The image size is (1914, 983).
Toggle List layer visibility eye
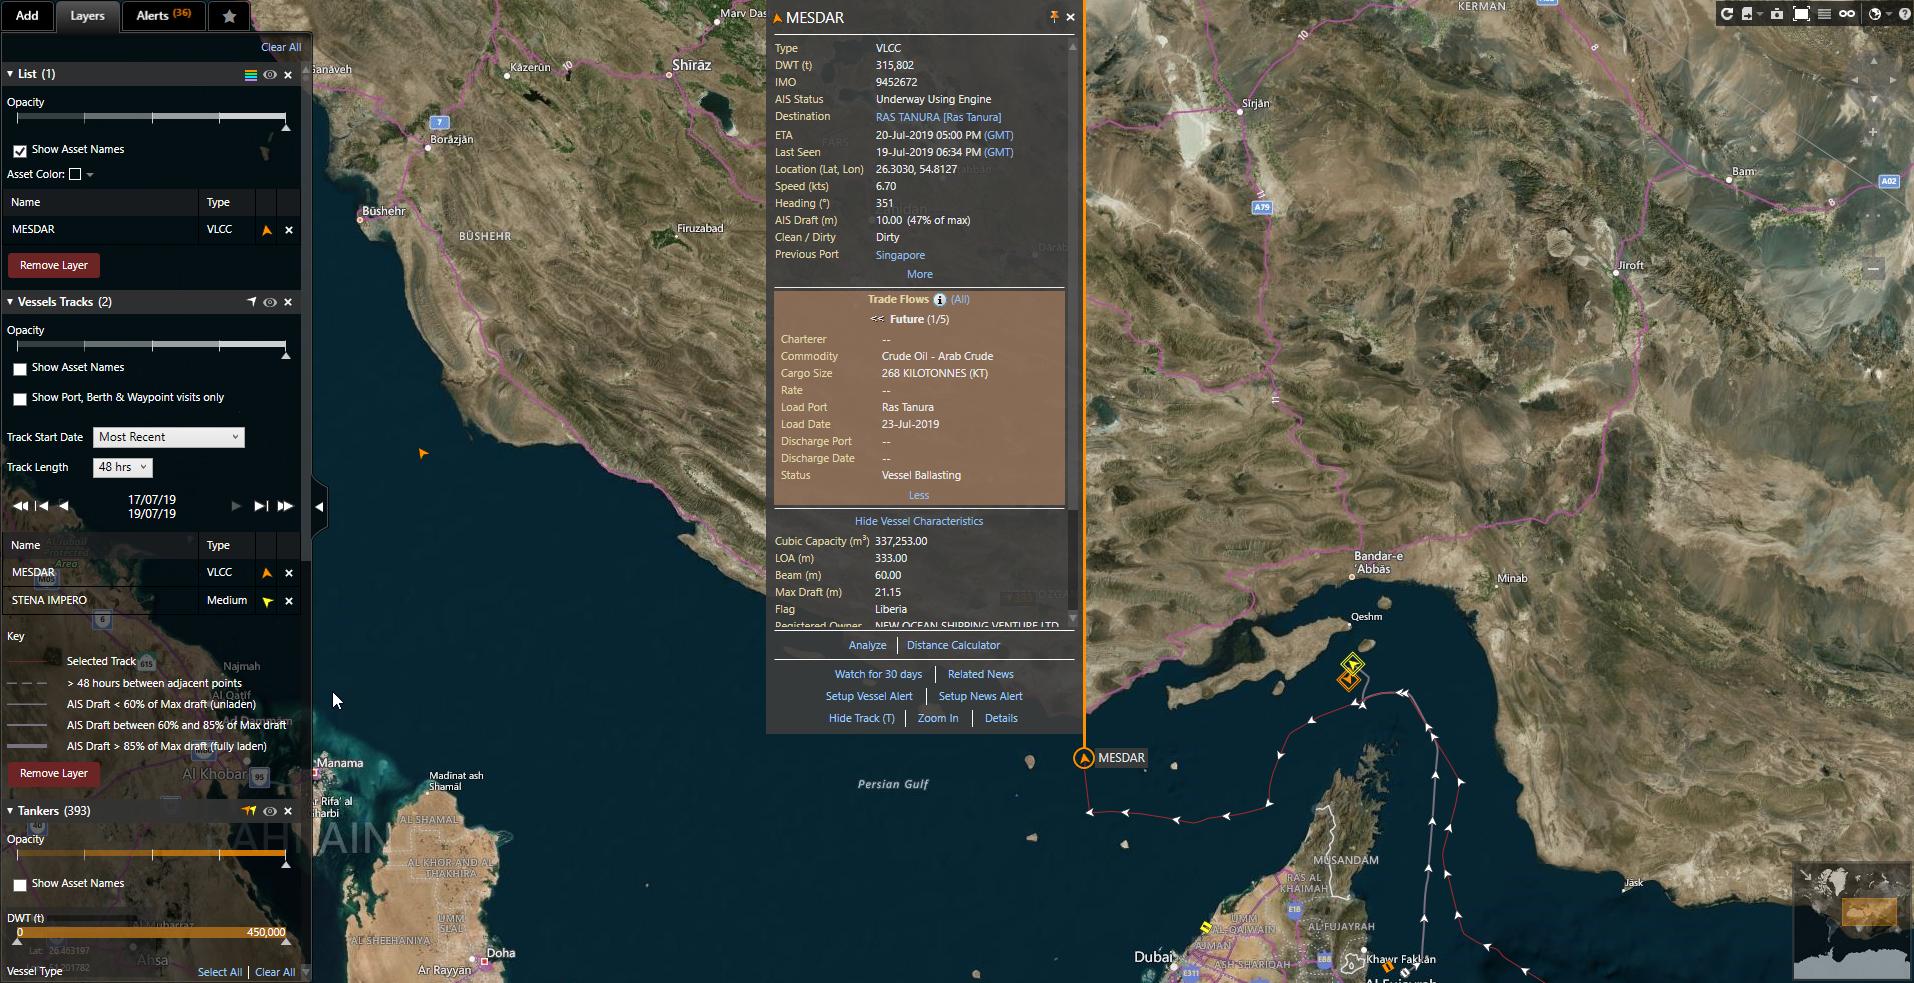click(x=270, y=75)
